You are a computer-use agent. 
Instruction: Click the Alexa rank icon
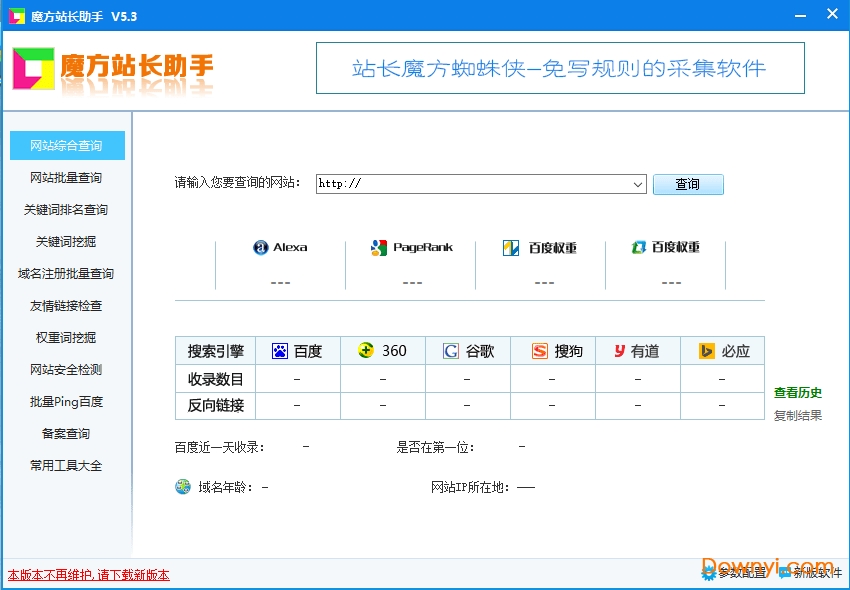[261, 248]
